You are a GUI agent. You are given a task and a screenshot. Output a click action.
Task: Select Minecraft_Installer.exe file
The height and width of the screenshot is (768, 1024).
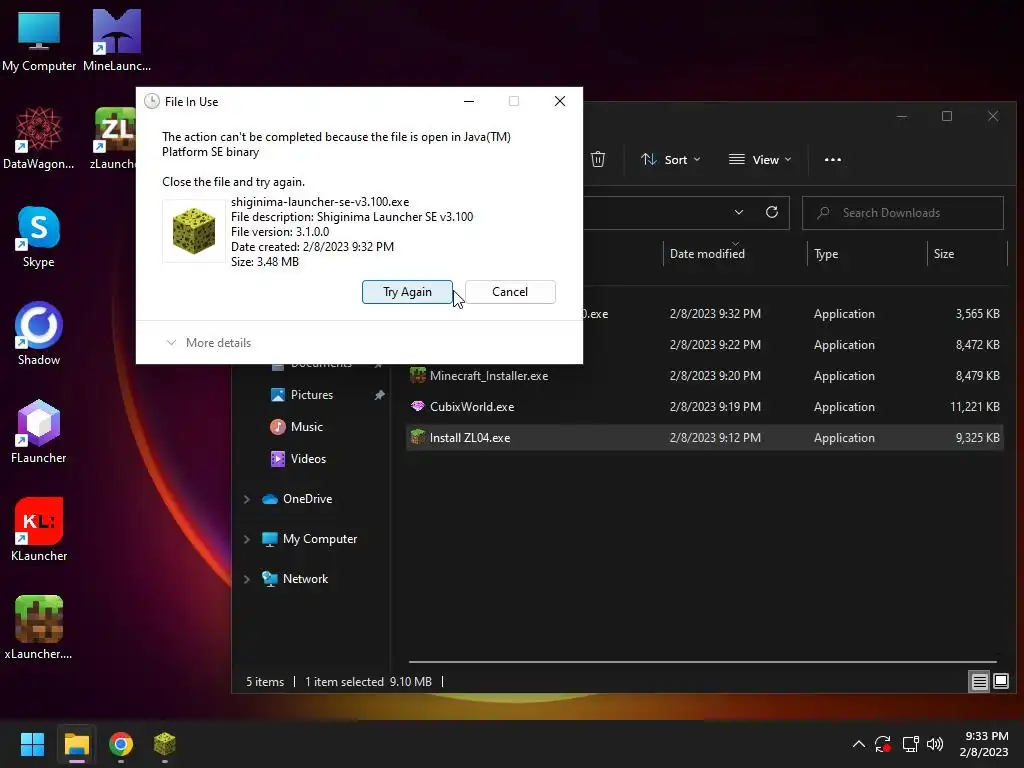coord(705,376)
